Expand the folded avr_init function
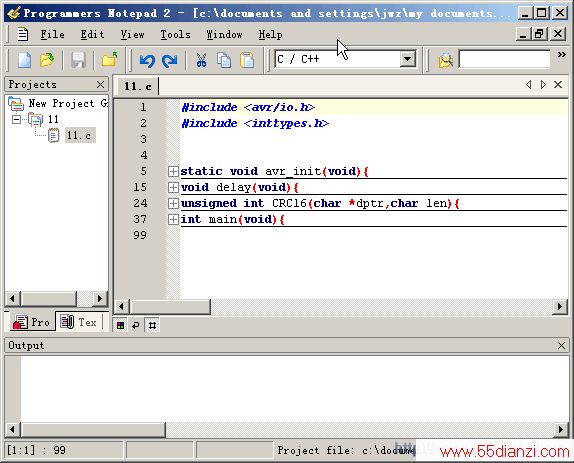This screenshot has height=463, width=574. click(x=173, y=171)
